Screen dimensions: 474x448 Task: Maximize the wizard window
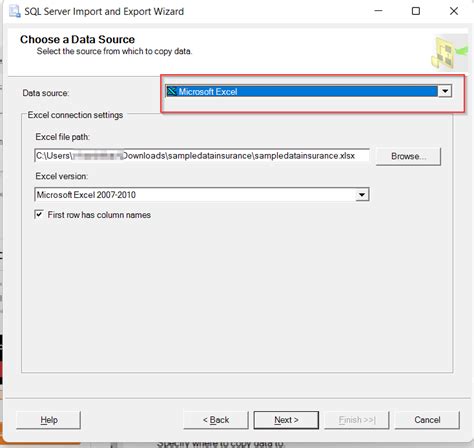[416, 11]
